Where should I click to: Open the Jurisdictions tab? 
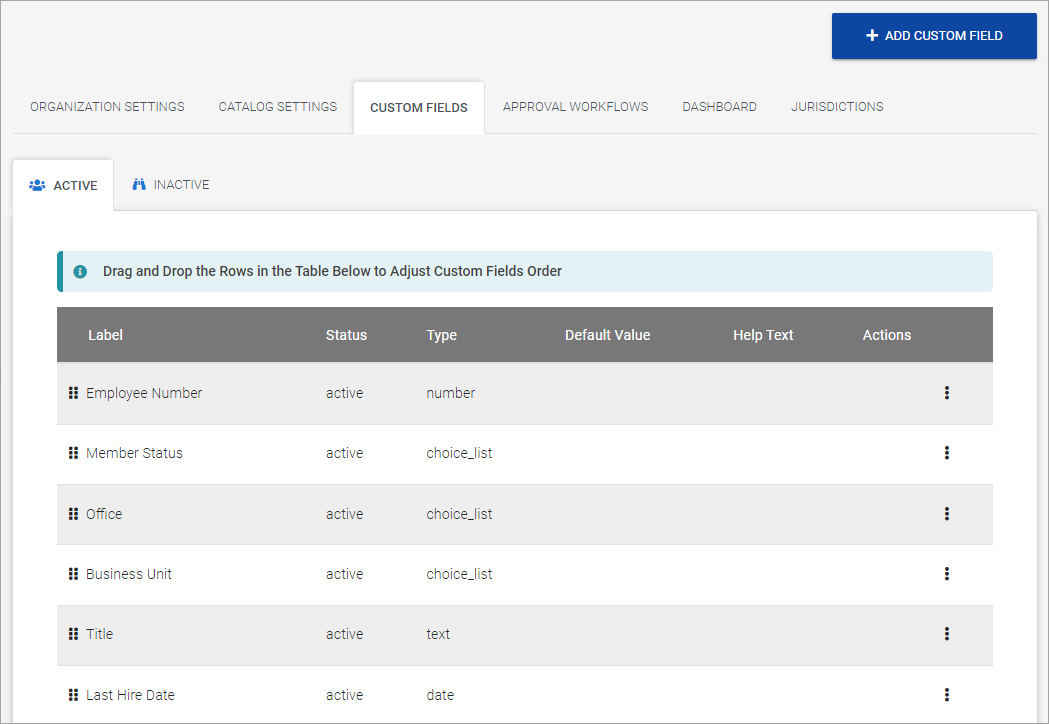(x=837, y=107)
